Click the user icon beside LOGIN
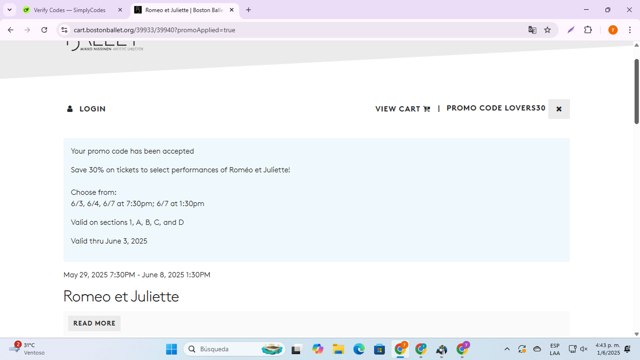640x360 pixels. point(70,109)
